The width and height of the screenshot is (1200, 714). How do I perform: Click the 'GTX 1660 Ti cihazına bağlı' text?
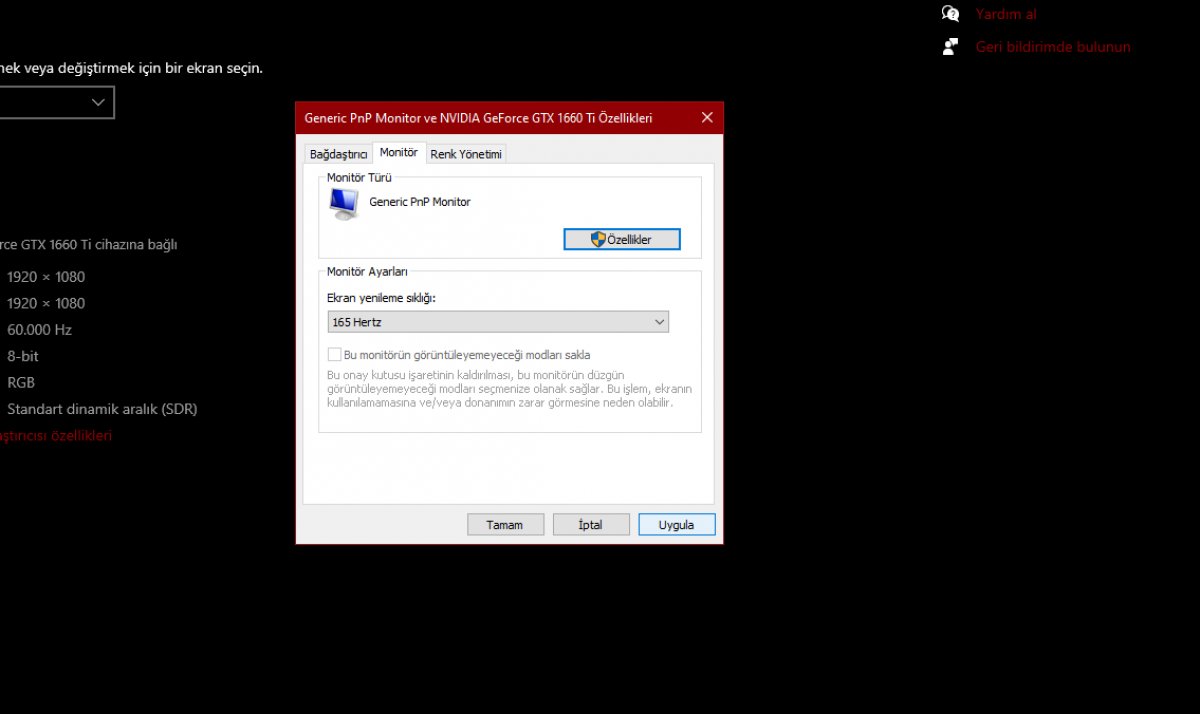click(97, 244)
